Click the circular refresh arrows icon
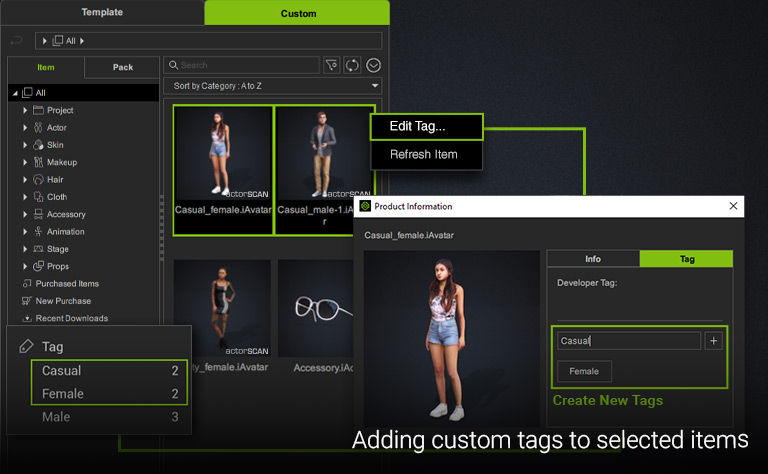This screenshot has height=474, width=768. click(x=352, y=65)
